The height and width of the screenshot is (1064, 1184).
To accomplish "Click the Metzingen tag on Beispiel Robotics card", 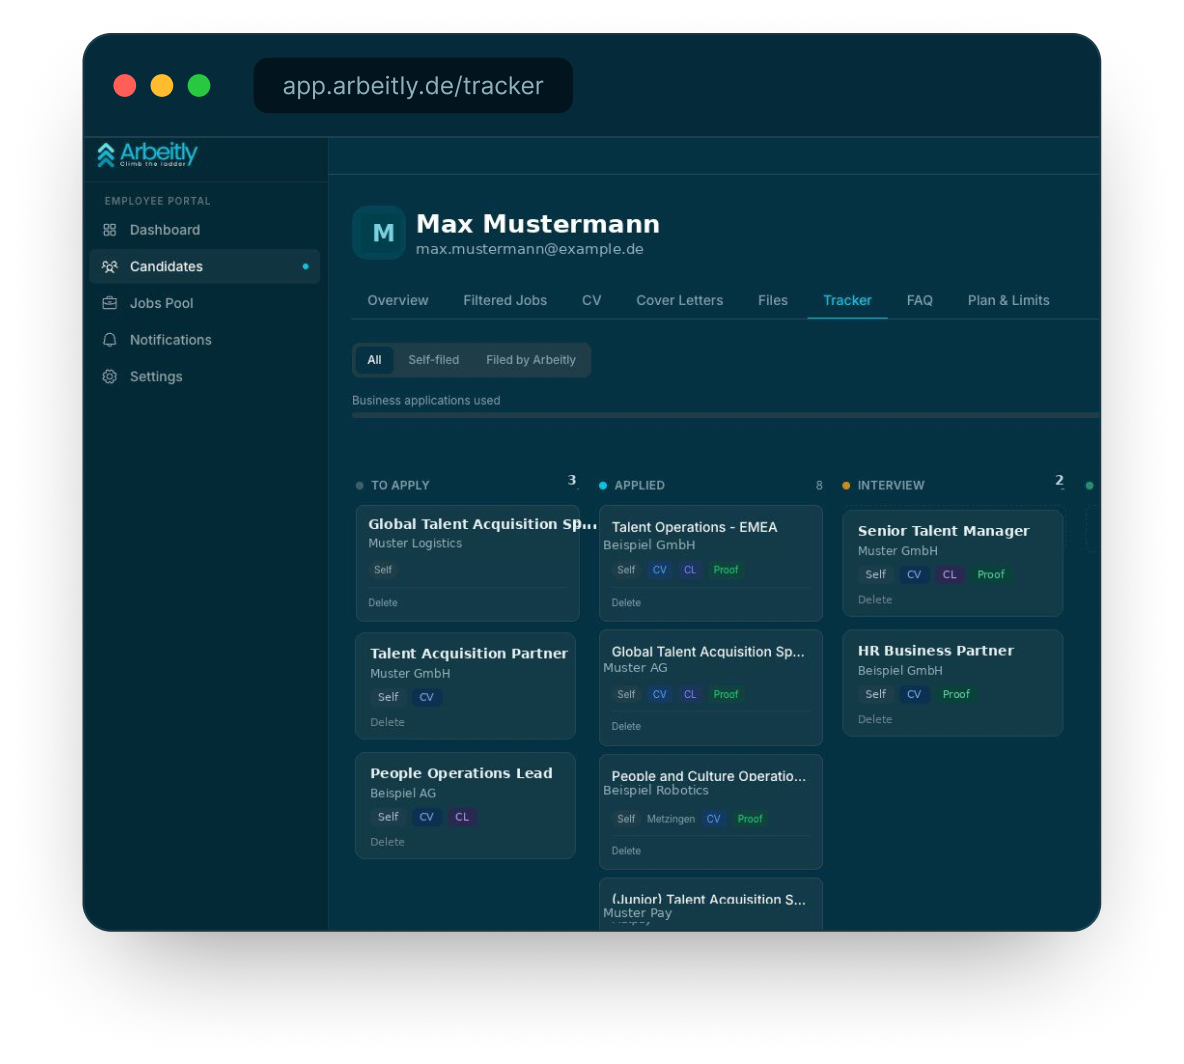I will coord(671,819).
